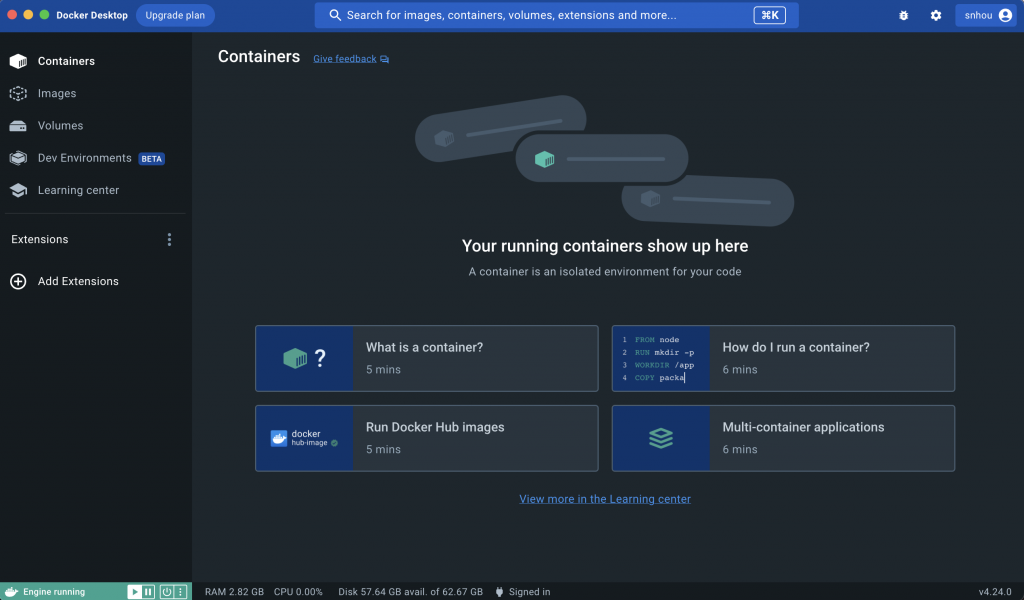This screenshot has height=600, width=1024.
Task: Click the Add Extensions plus icon
Action: [x=18, y=281]
